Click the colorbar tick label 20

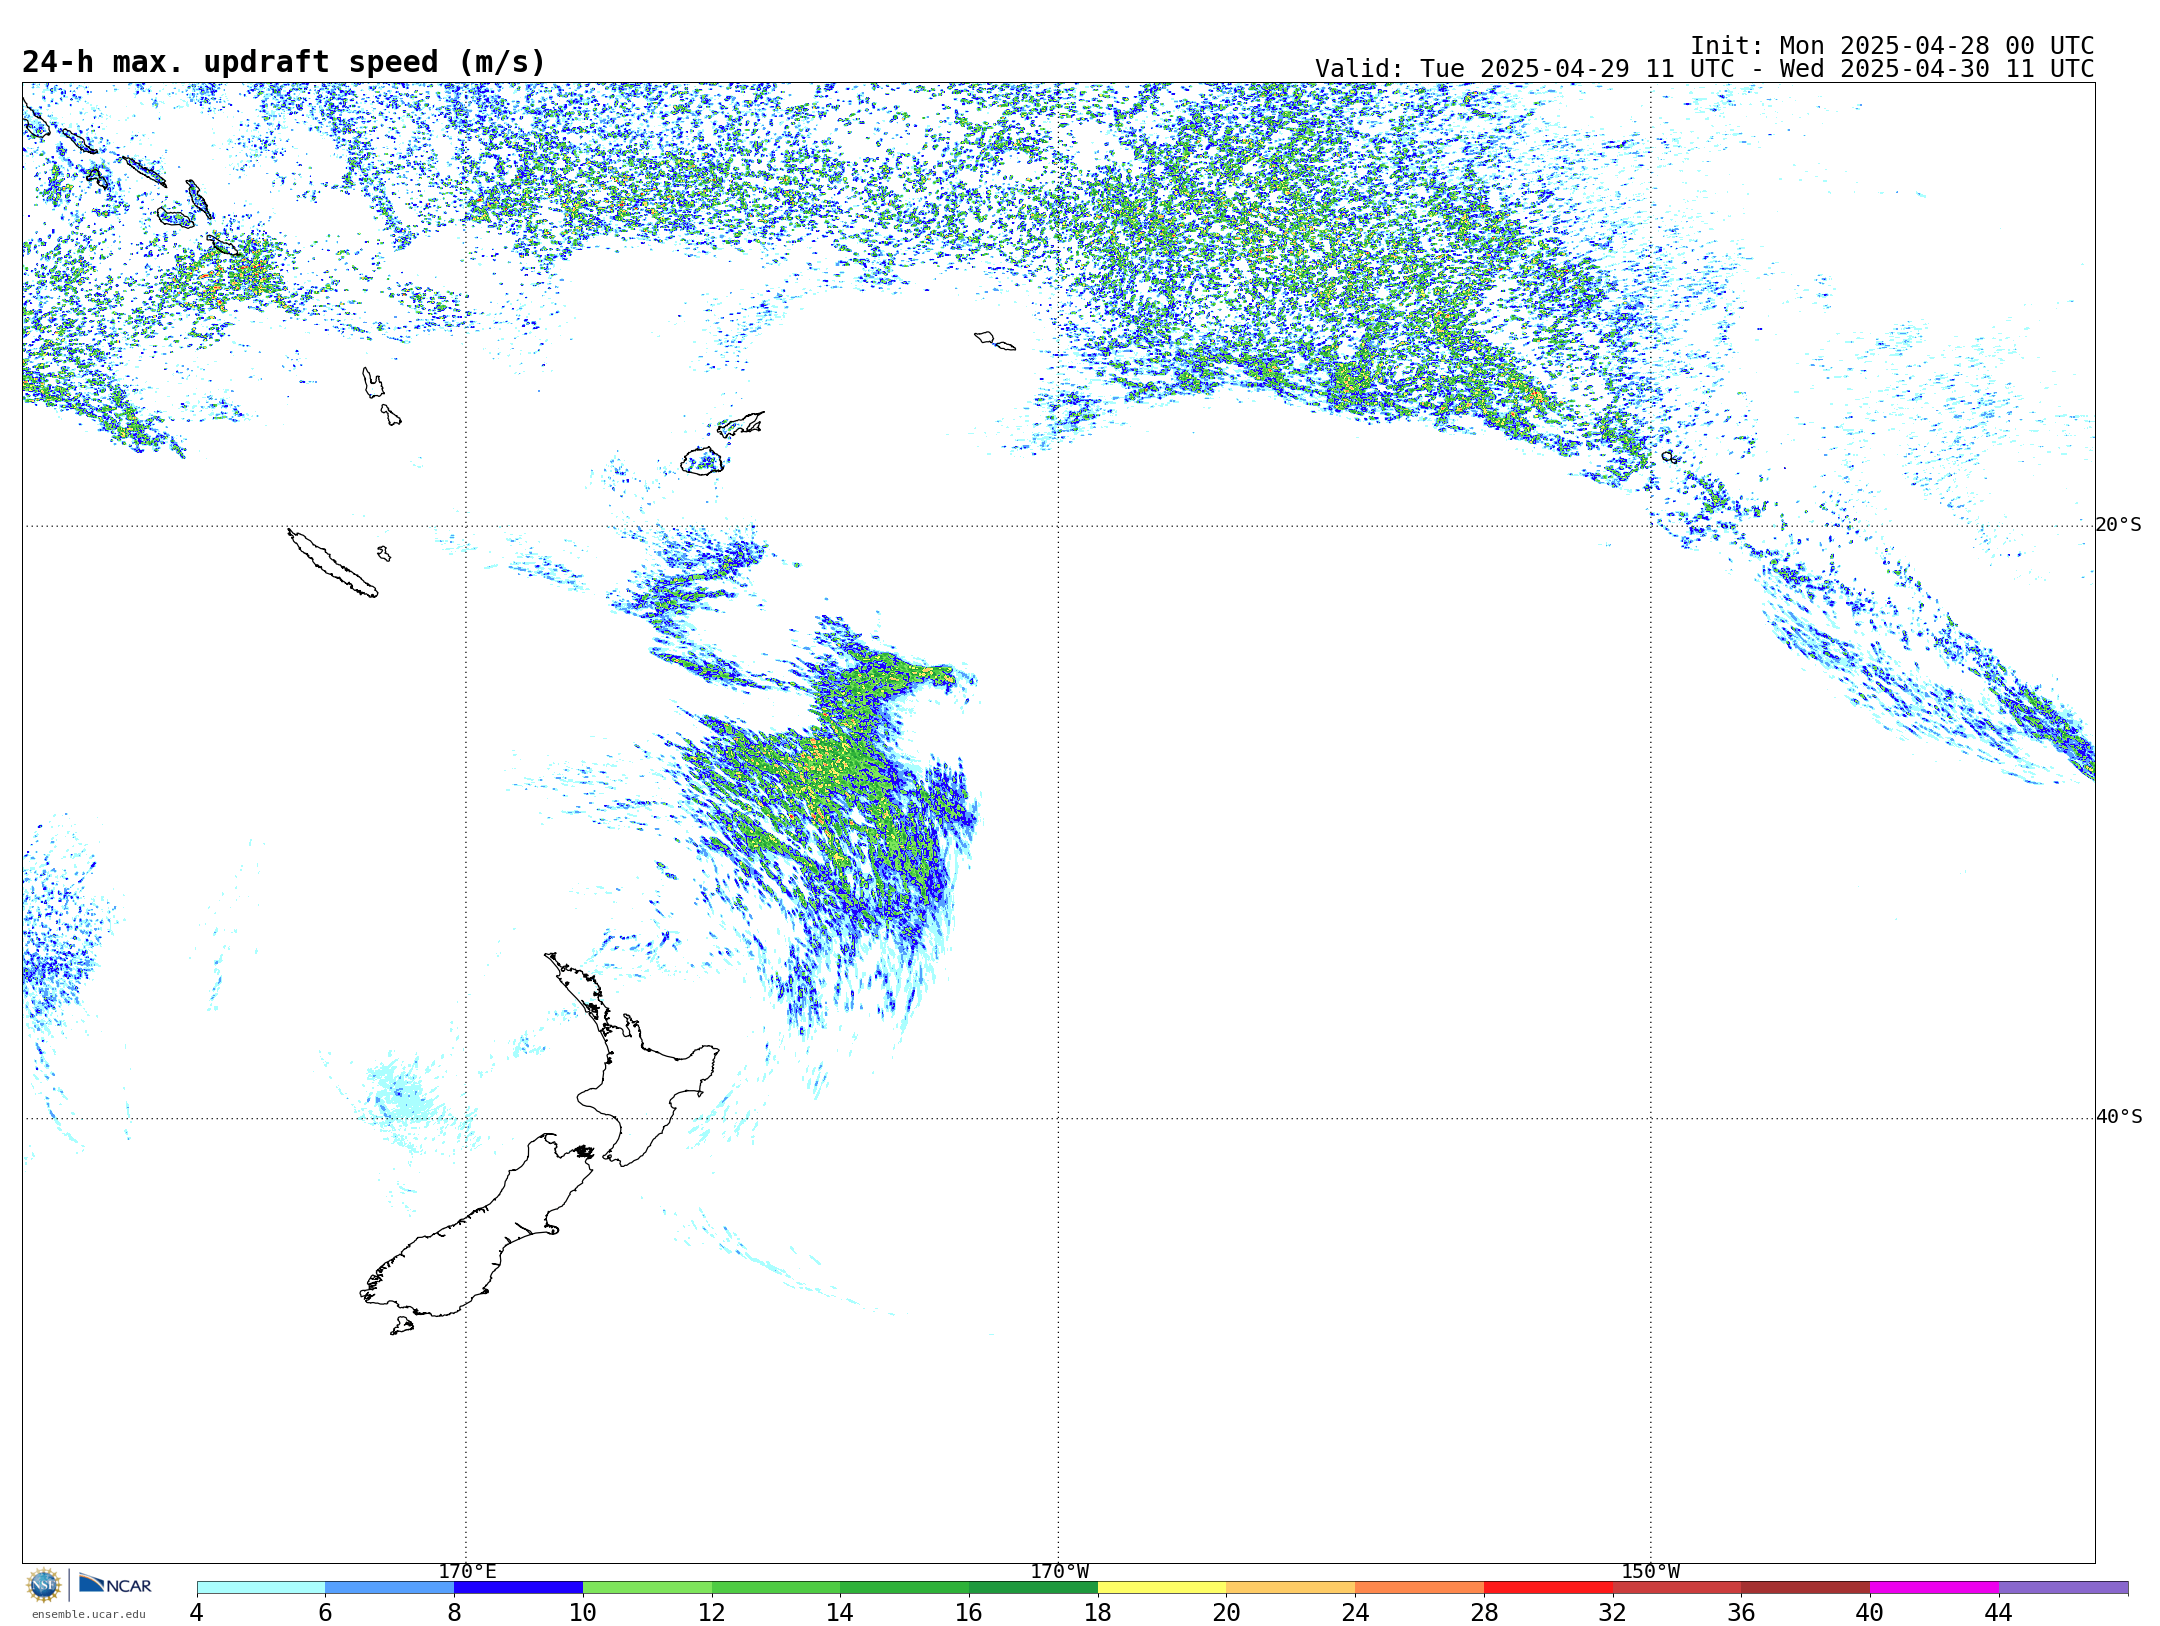(1227, 1612)
